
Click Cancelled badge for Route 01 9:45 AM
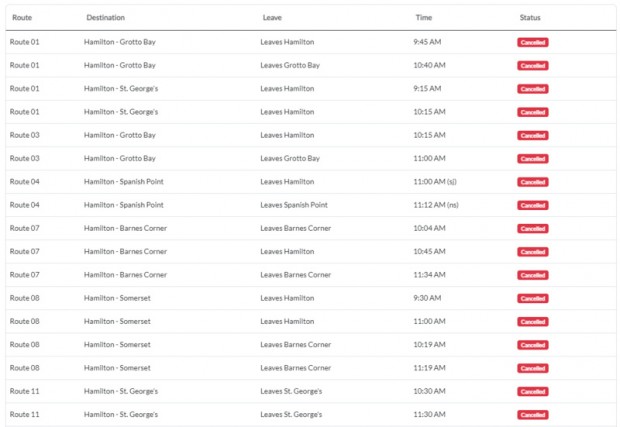(532, 42)
